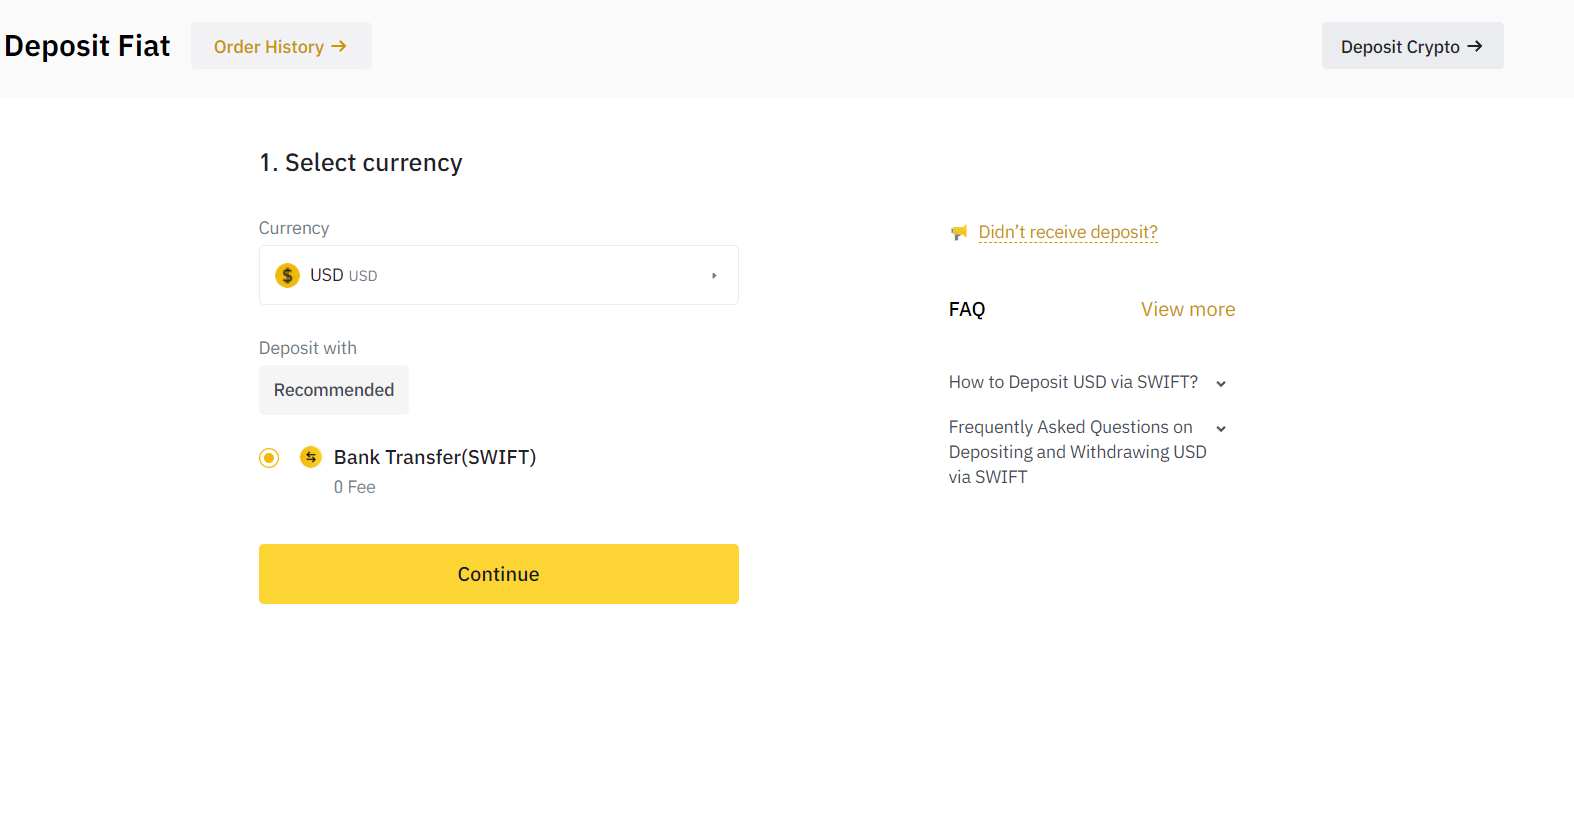The image size is (1574, 815).
Task: Click the dollar icon beside Bank Transfer(SWIFT)
Action: point(311,456)
